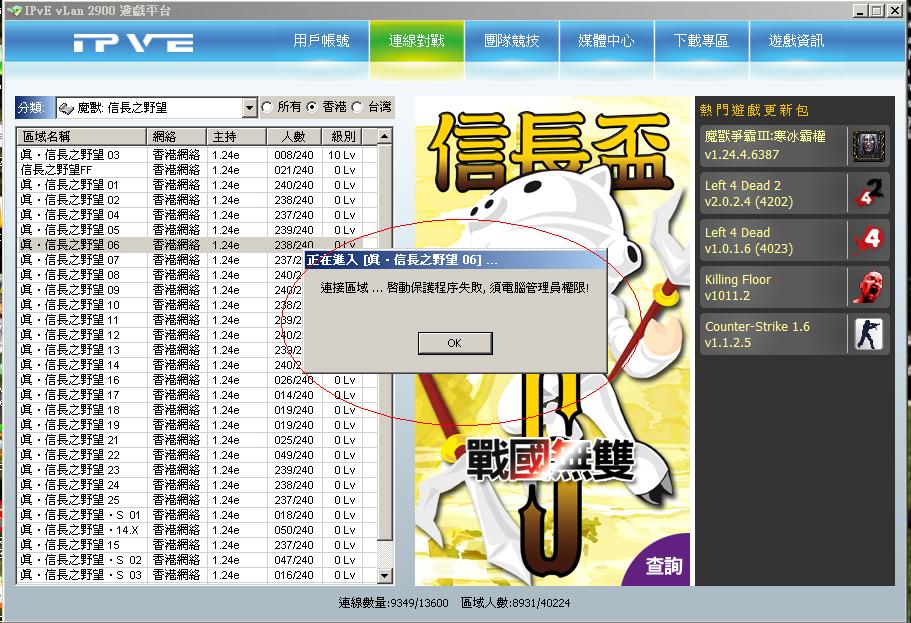Click the room list scroll up arrow
This screenshot has height=623, width=911.
pos(385,137)
